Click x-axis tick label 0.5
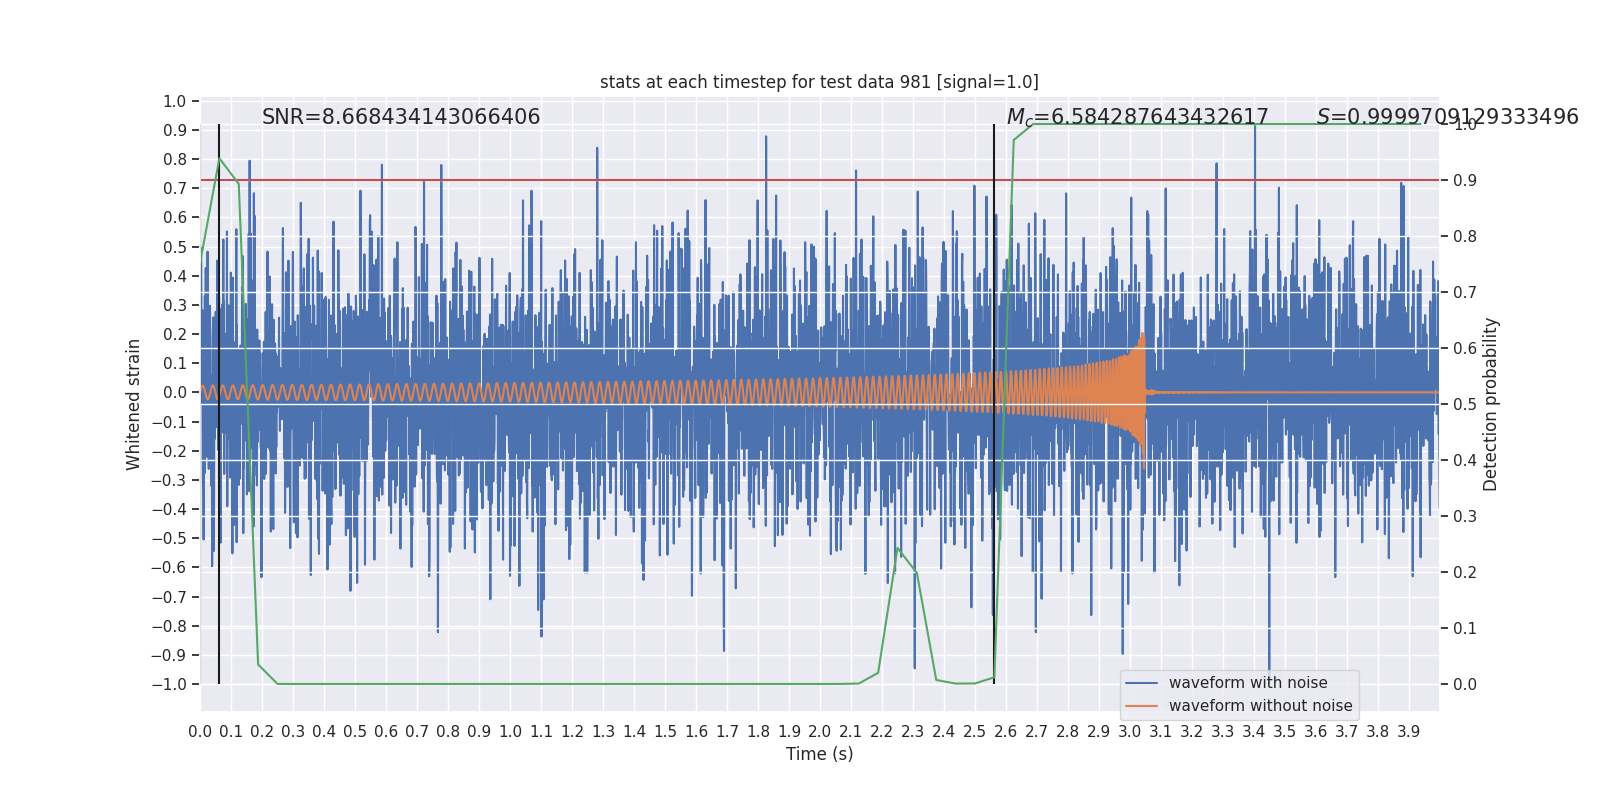1600x800 pixels. pos(355,732)
